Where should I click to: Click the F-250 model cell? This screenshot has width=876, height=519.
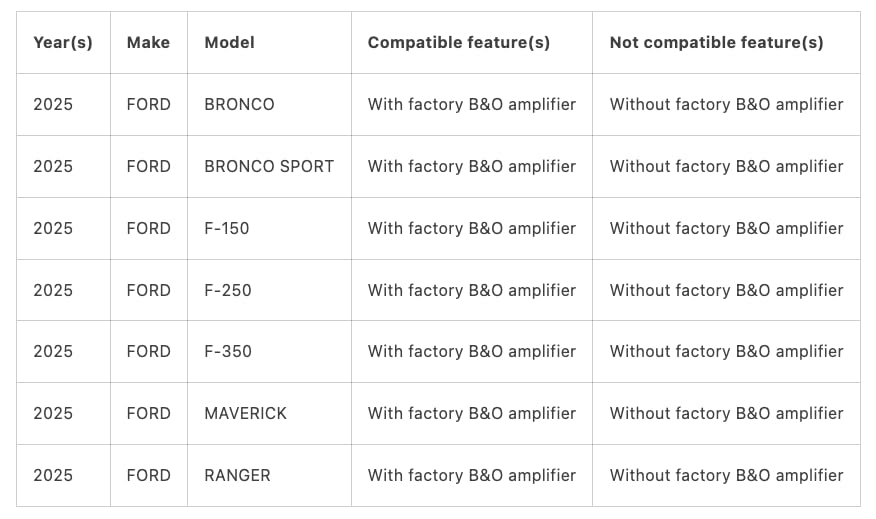click(x=227, y=291)
